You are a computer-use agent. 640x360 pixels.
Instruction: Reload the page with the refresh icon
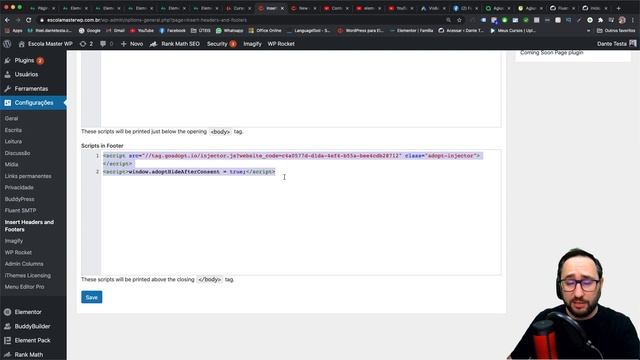(x=28, y=20)
